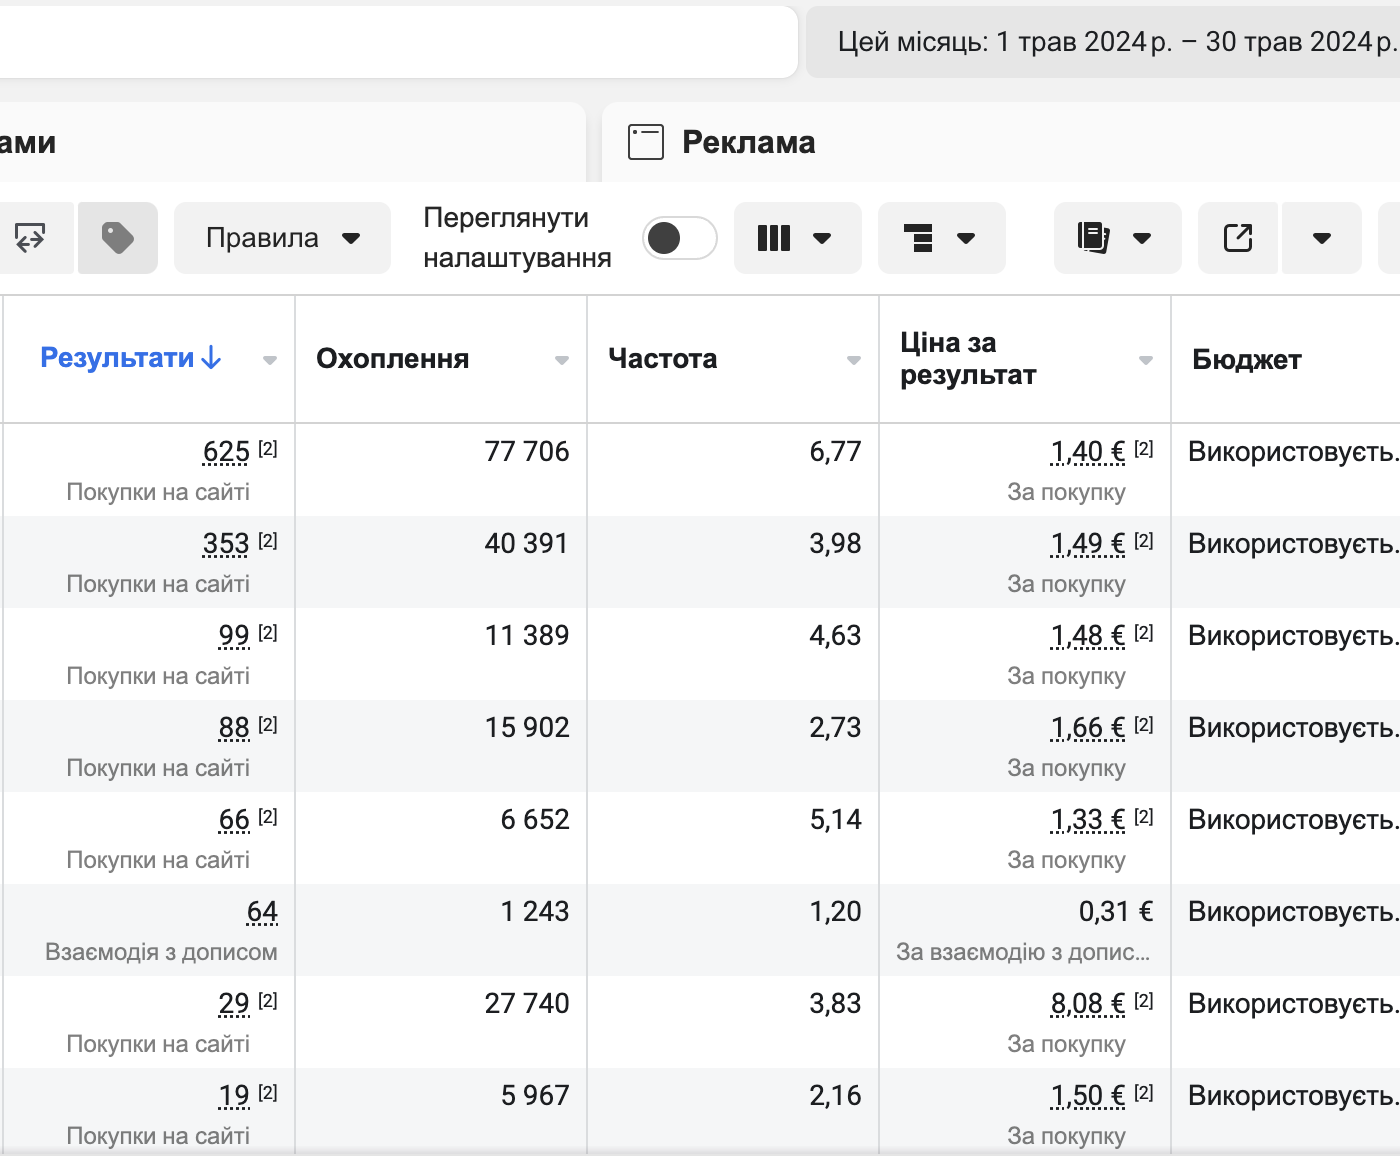Sort by the Результати column header
The image size is (1400, 1156).
pyautogui.click(x=130, y=358)
